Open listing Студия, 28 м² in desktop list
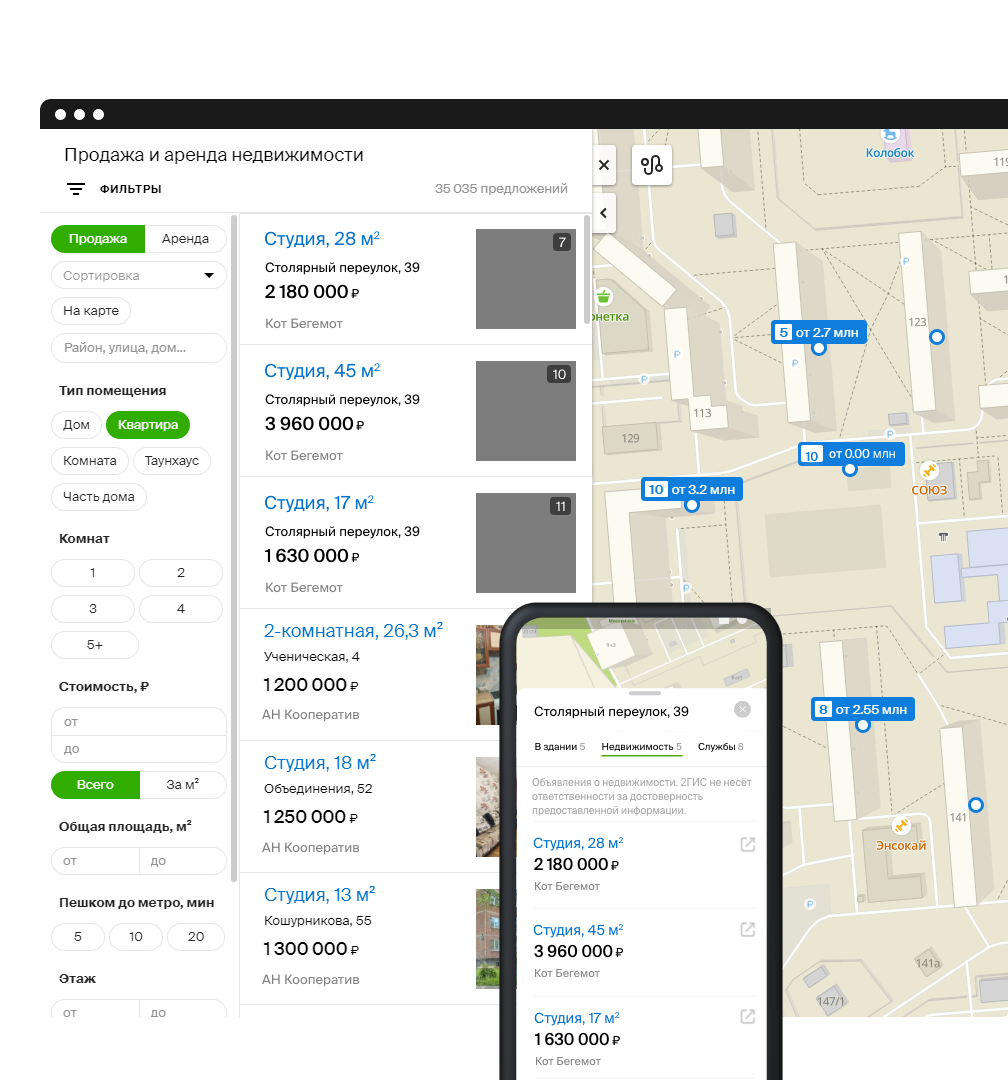Image resolution: width=1008 pixels, height=1080 pixels. point(322,239)
